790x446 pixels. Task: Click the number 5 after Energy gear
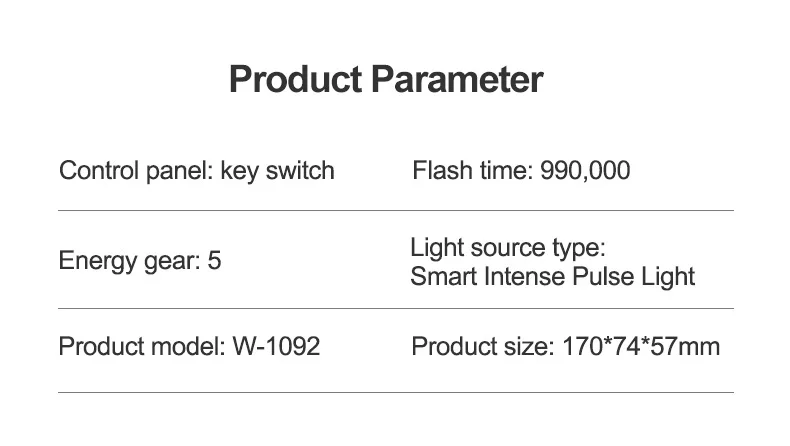(x=215, y=261)
